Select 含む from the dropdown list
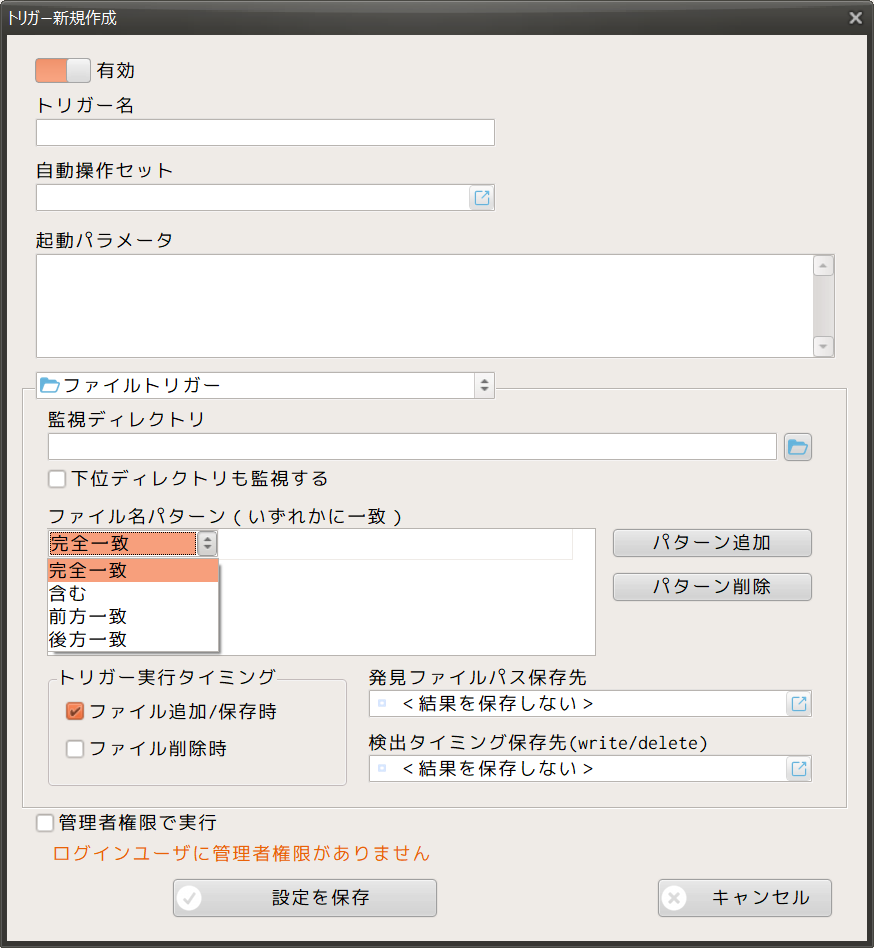Screen dimensions: 874x948 pos(68,594)
